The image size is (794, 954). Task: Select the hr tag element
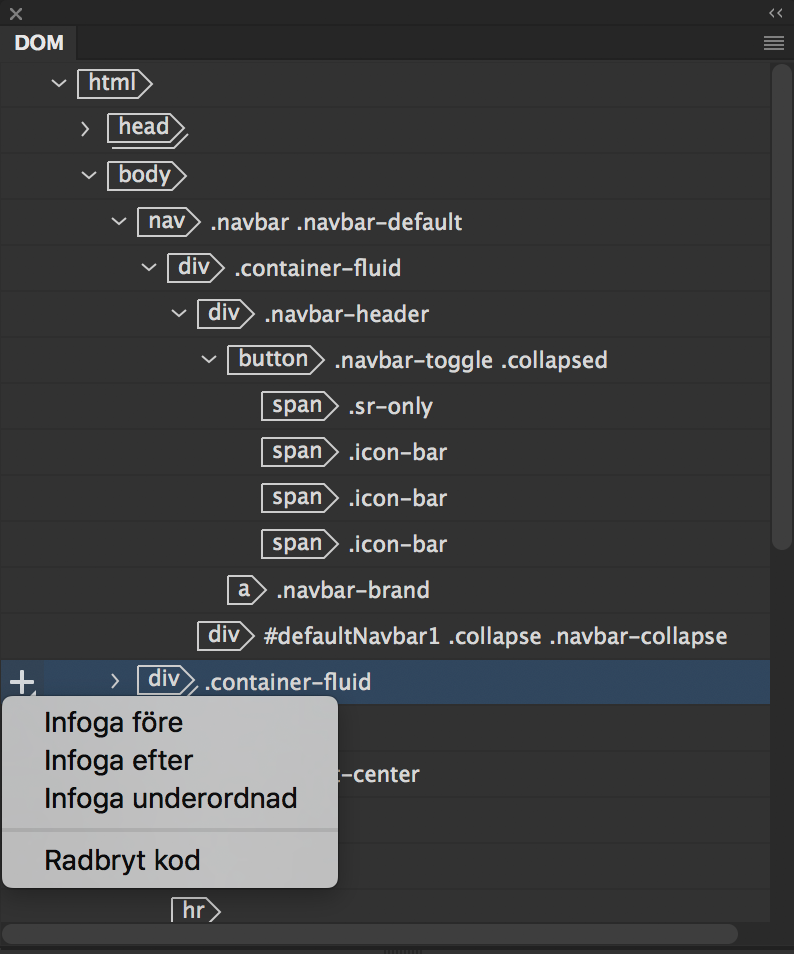pyautogui.click(x=194, y=910)
